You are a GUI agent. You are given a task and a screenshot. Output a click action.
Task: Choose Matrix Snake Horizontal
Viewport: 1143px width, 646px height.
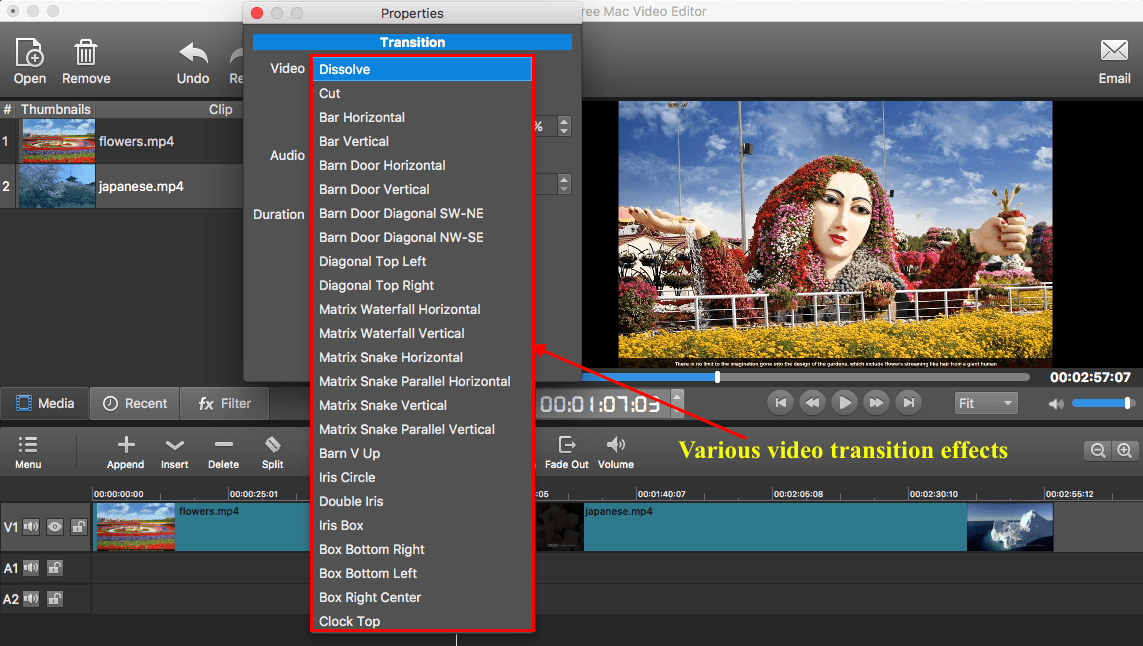point(422,357)
